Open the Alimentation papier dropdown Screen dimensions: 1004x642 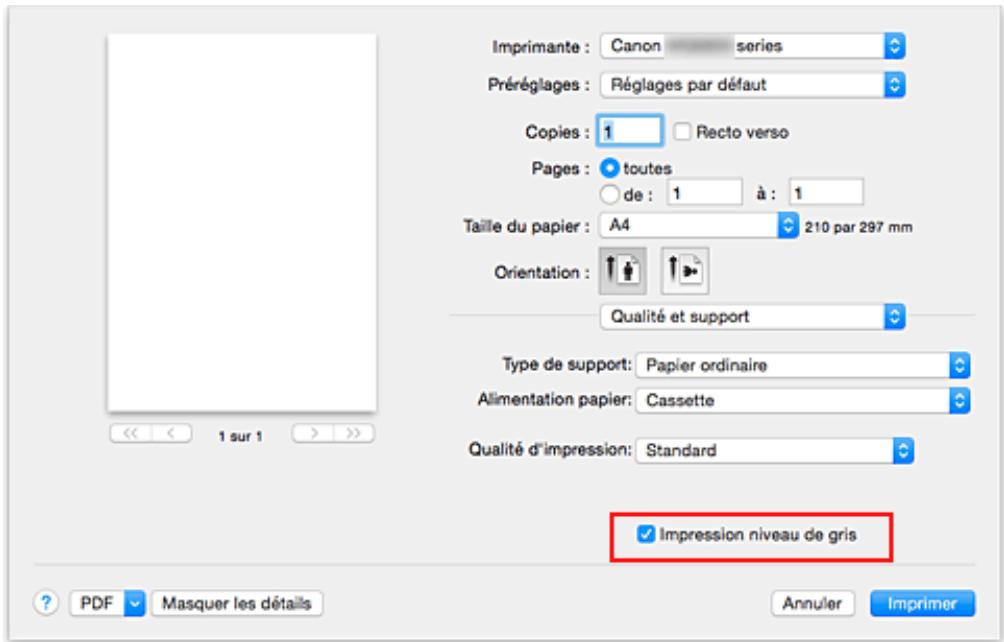803,401
